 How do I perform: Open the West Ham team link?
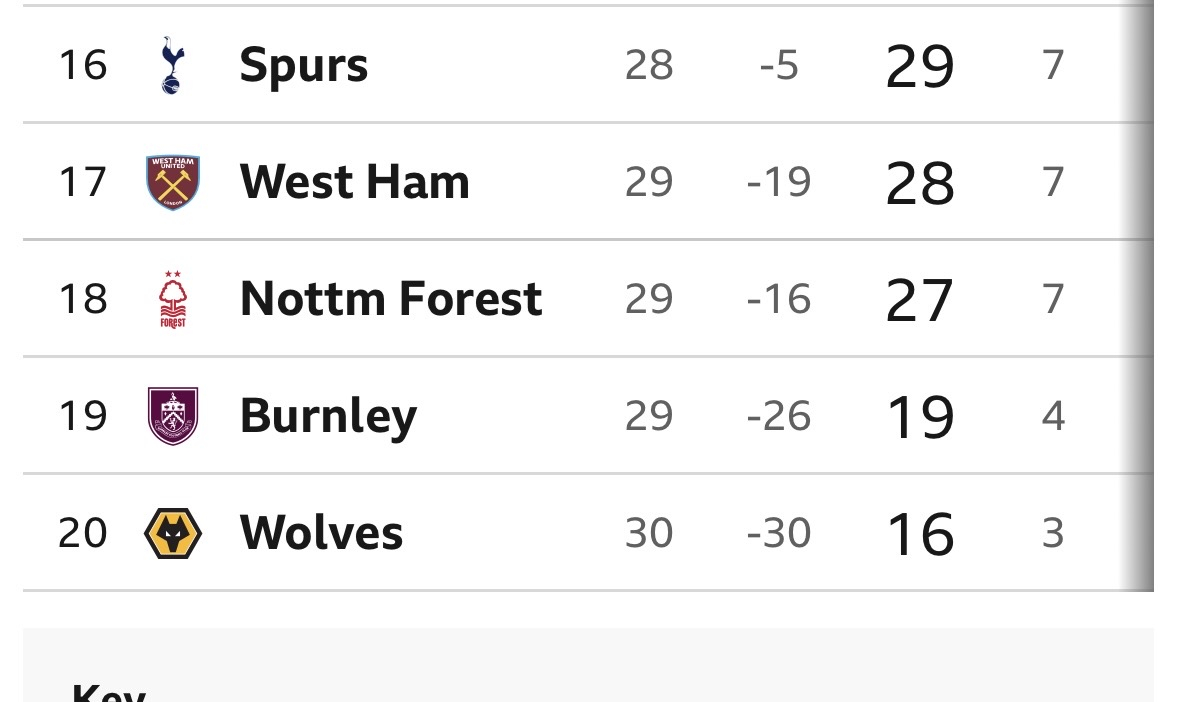pos(354,183)
